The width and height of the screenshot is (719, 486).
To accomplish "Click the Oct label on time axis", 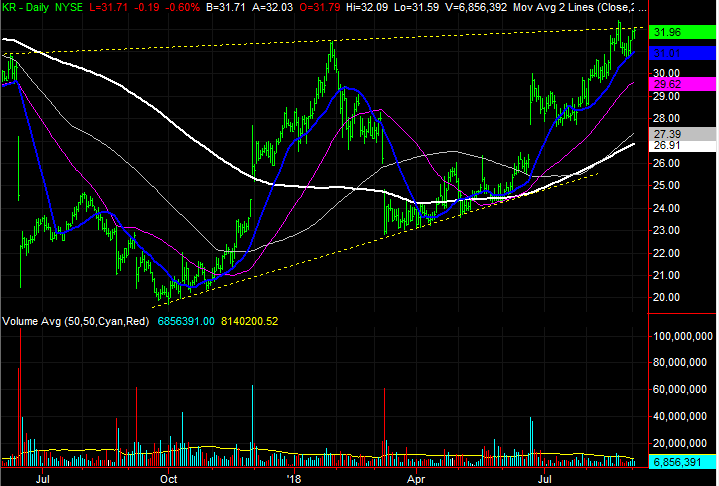I will coord(168,479).
